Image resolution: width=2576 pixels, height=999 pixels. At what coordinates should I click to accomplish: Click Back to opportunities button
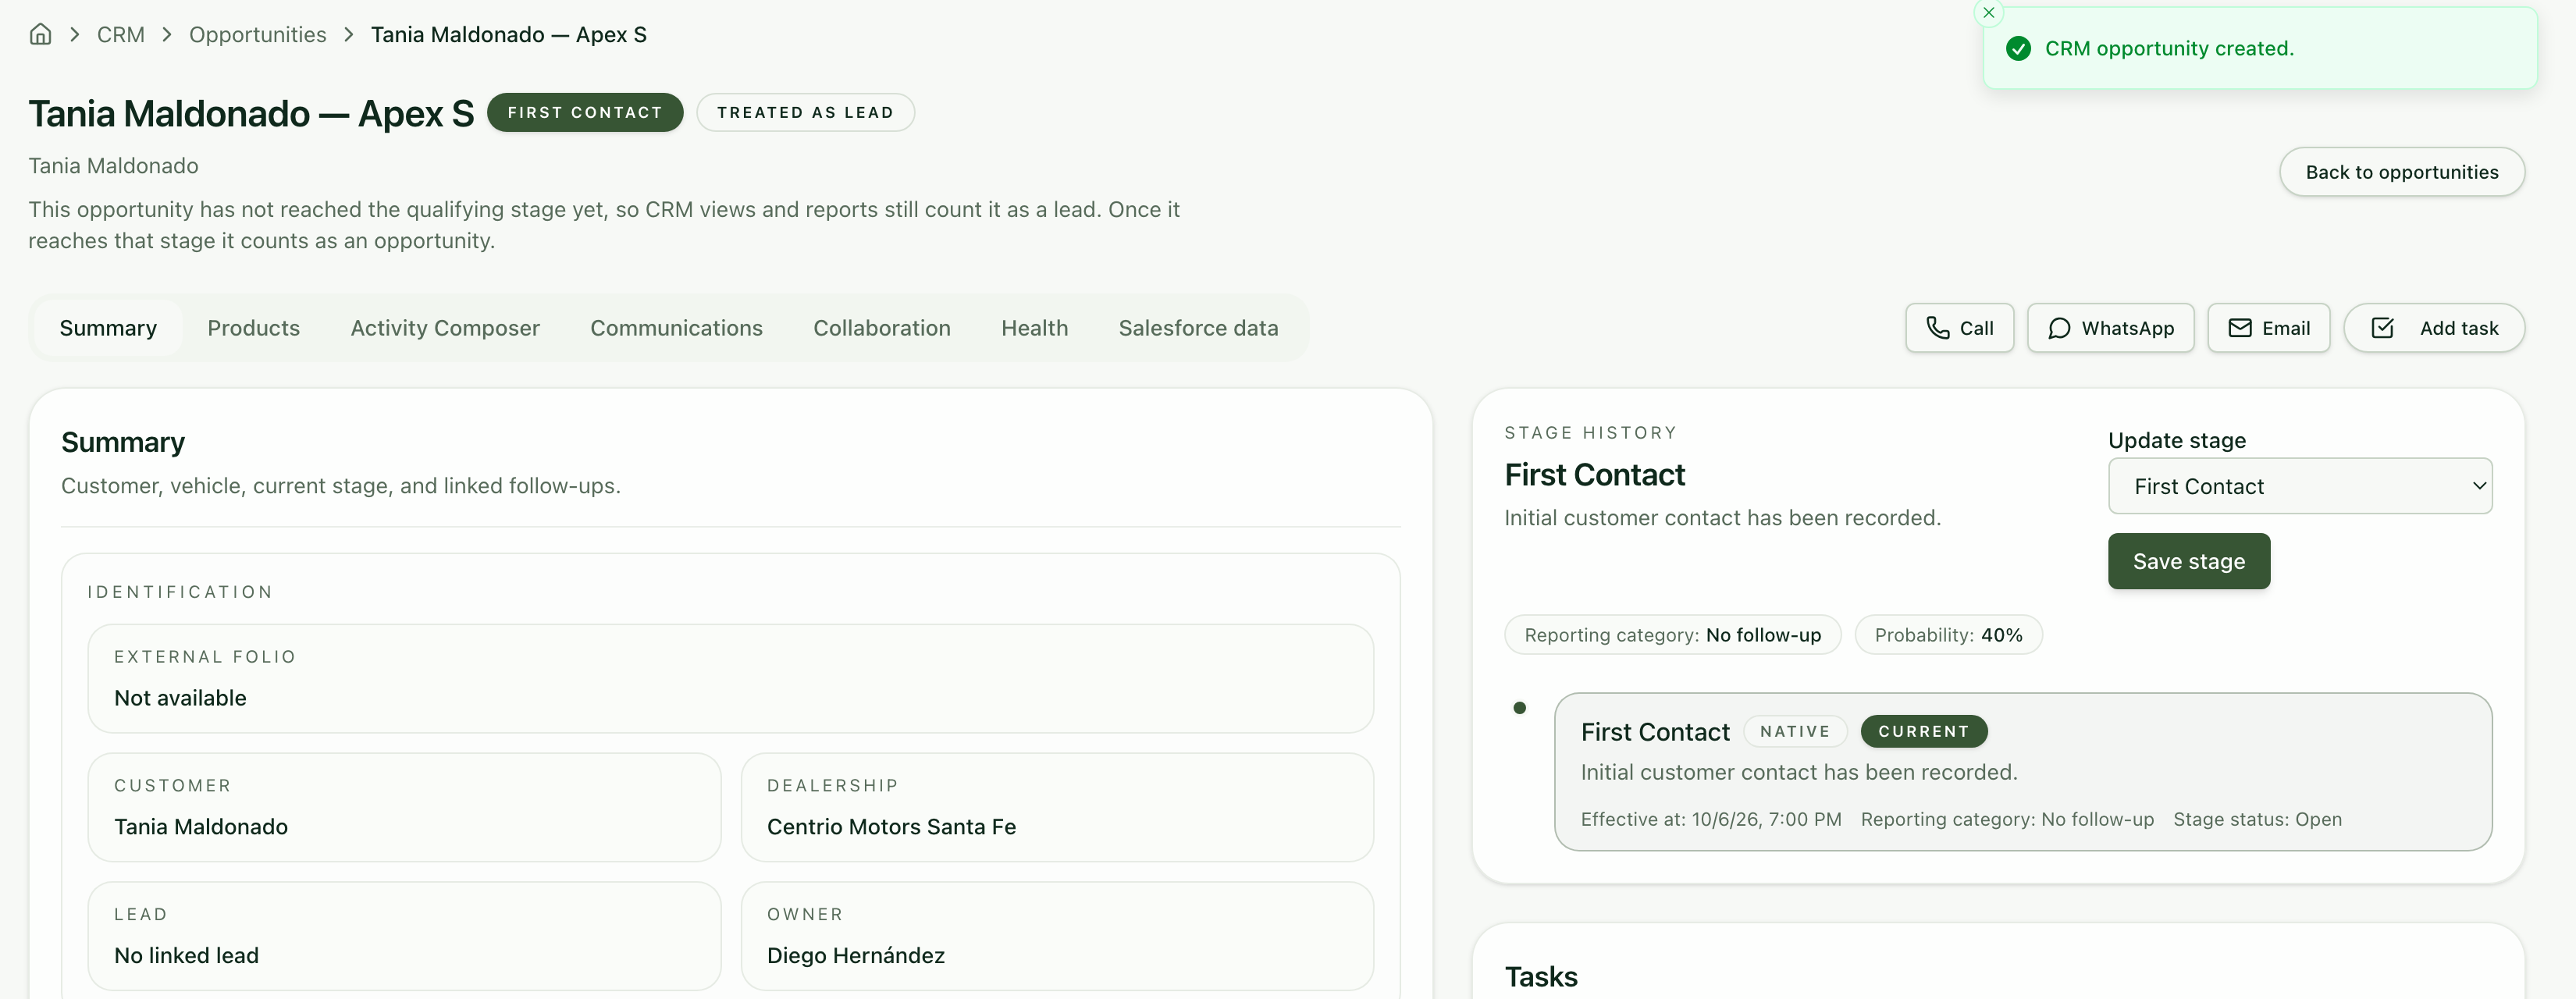tap(2401, 172)
